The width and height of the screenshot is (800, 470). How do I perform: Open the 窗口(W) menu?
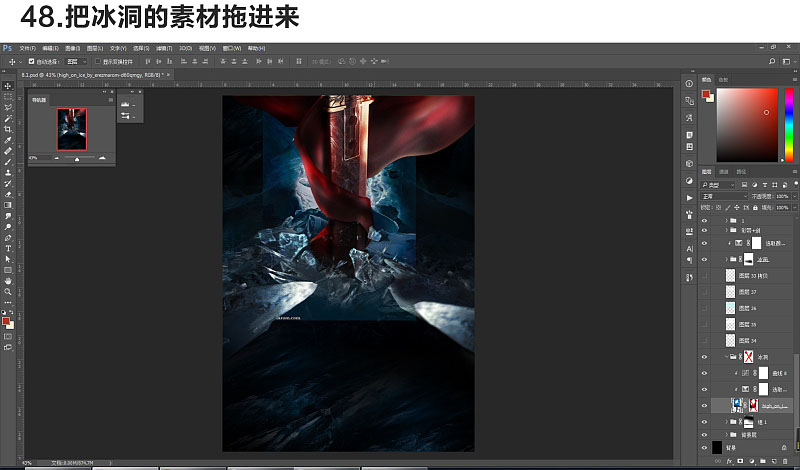tap(232, 48)
